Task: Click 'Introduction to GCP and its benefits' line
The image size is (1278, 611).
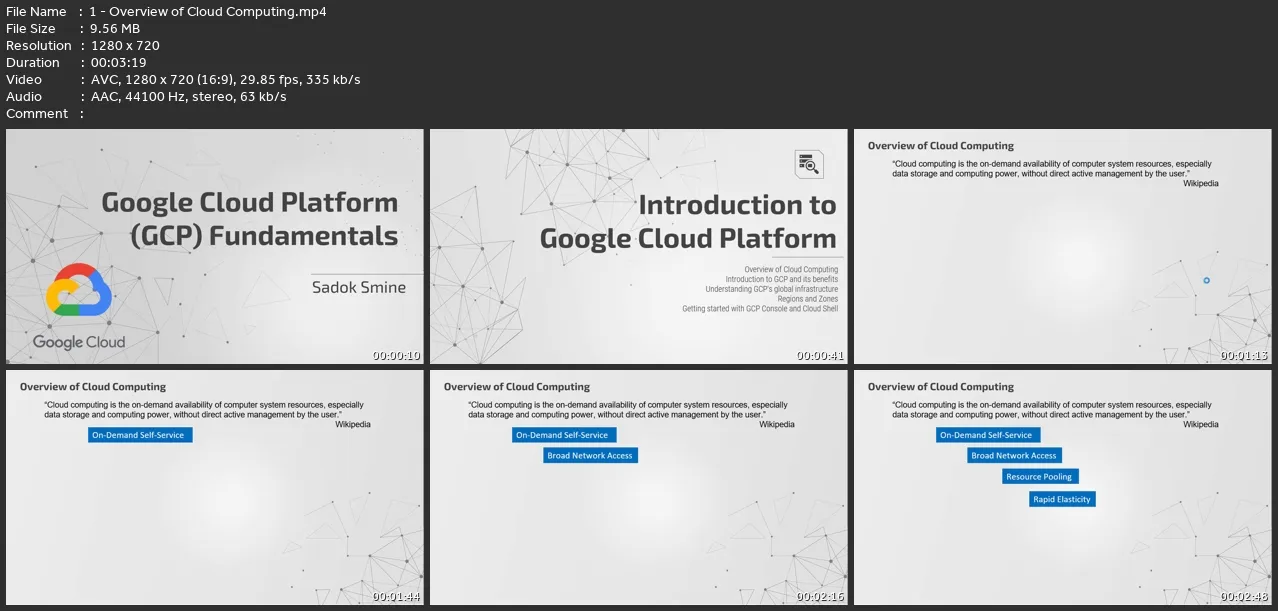Action: pyautogui.click(x=782, y=279)
